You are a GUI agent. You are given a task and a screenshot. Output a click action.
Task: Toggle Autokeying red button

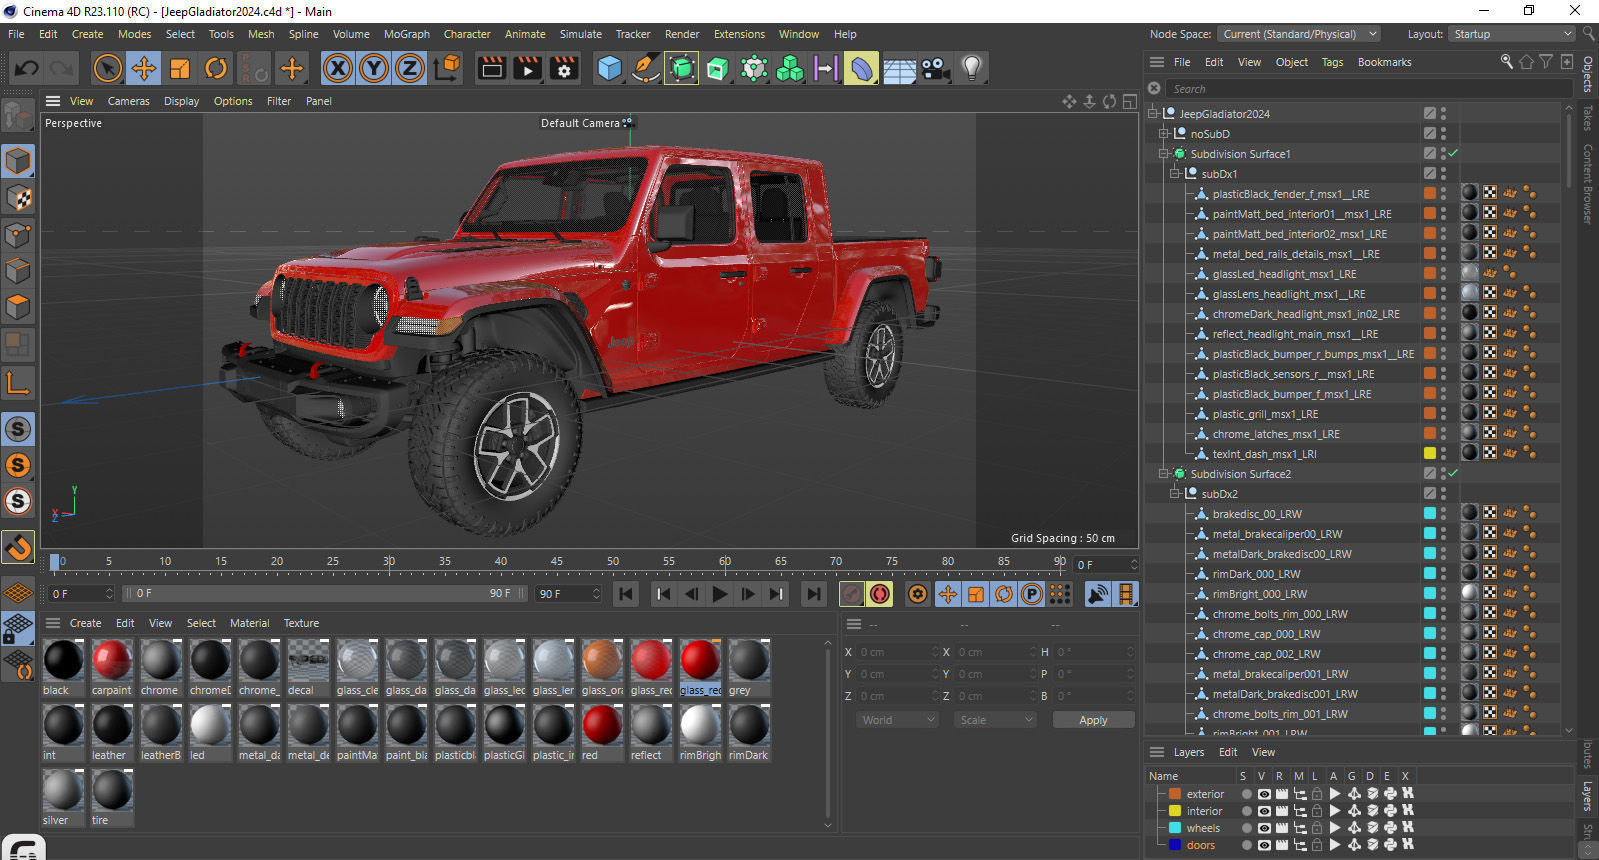pyautogui.click(x=880, y=594)
